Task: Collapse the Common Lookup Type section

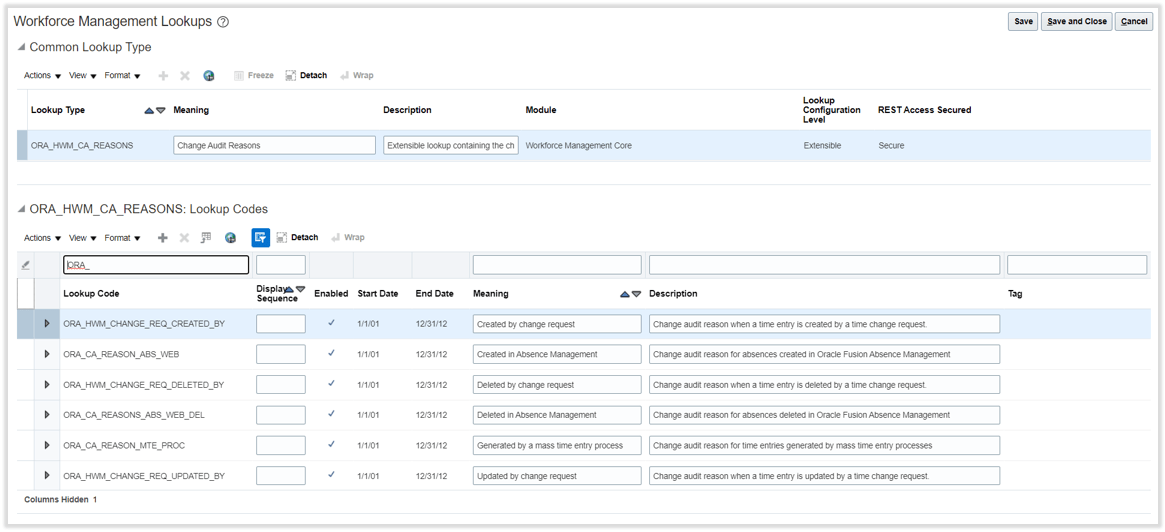Action: [20, 48]
